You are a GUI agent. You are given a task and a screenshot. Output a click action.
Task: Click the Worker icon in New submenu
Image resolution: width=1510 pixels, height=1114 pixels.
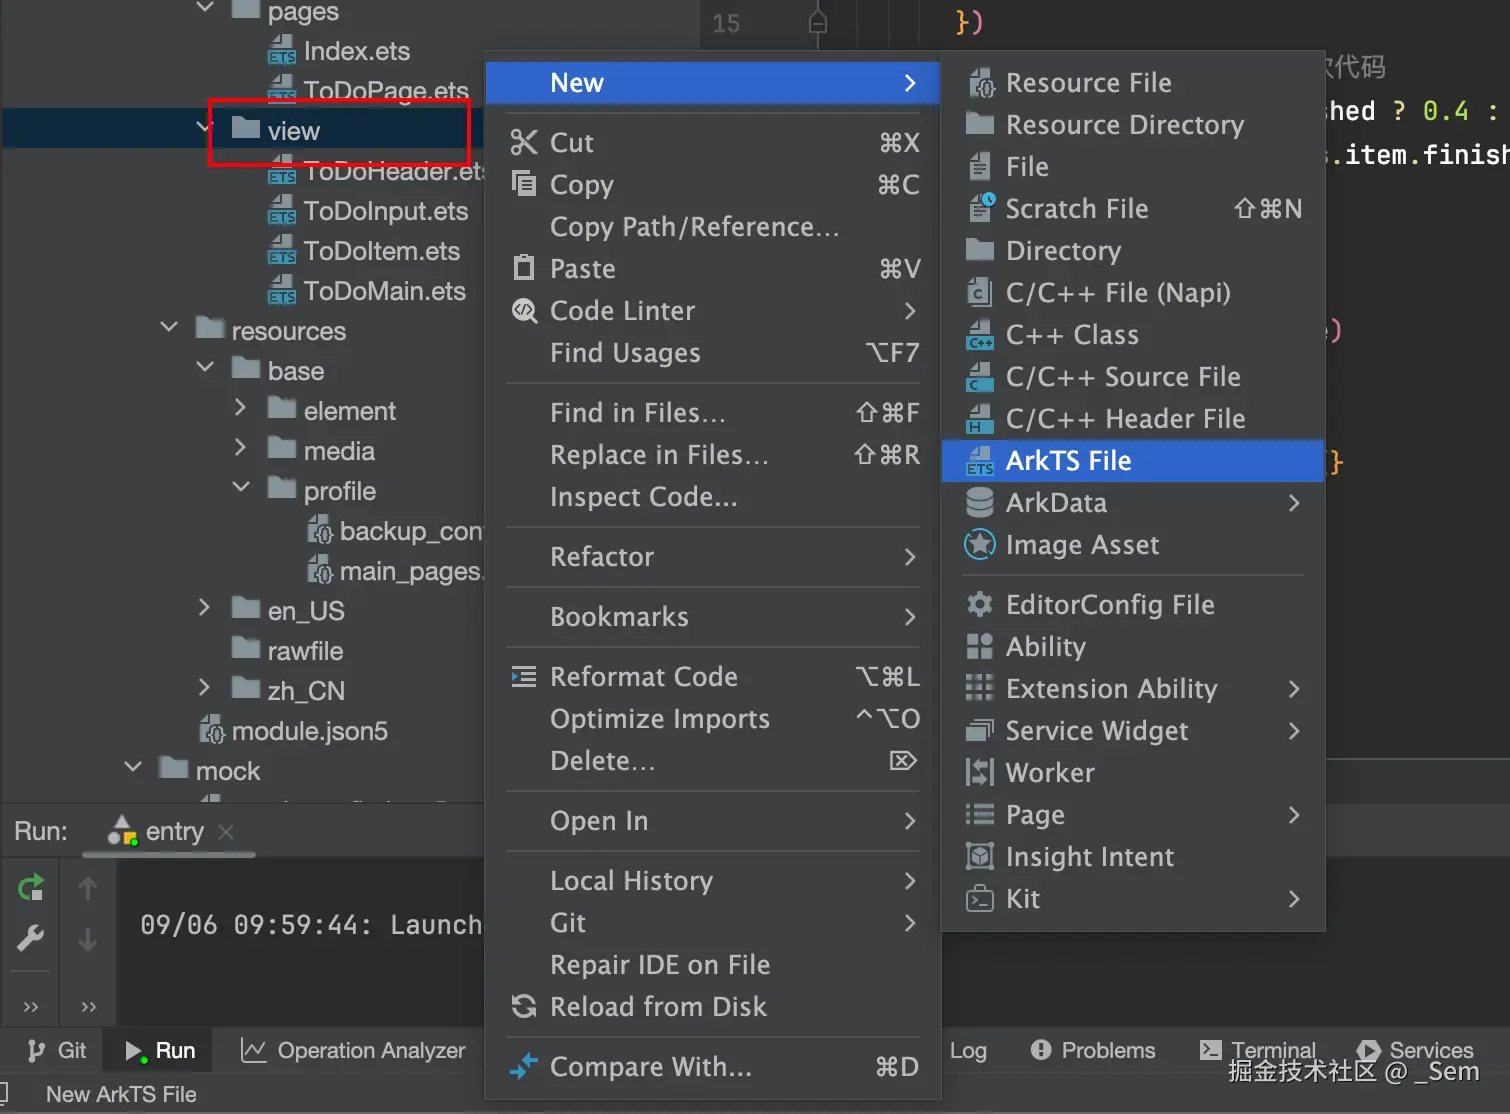(980, 773)
